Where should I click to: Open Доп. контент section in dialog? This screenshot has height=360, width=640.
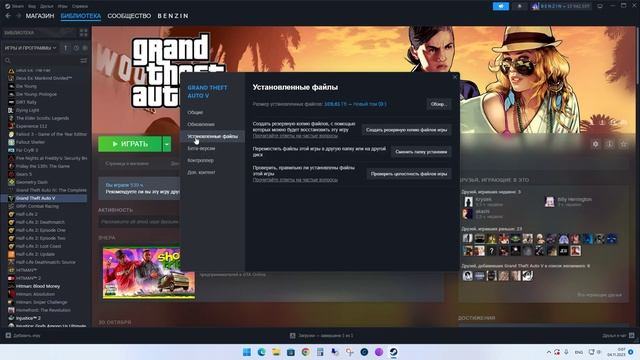[201, 172]
